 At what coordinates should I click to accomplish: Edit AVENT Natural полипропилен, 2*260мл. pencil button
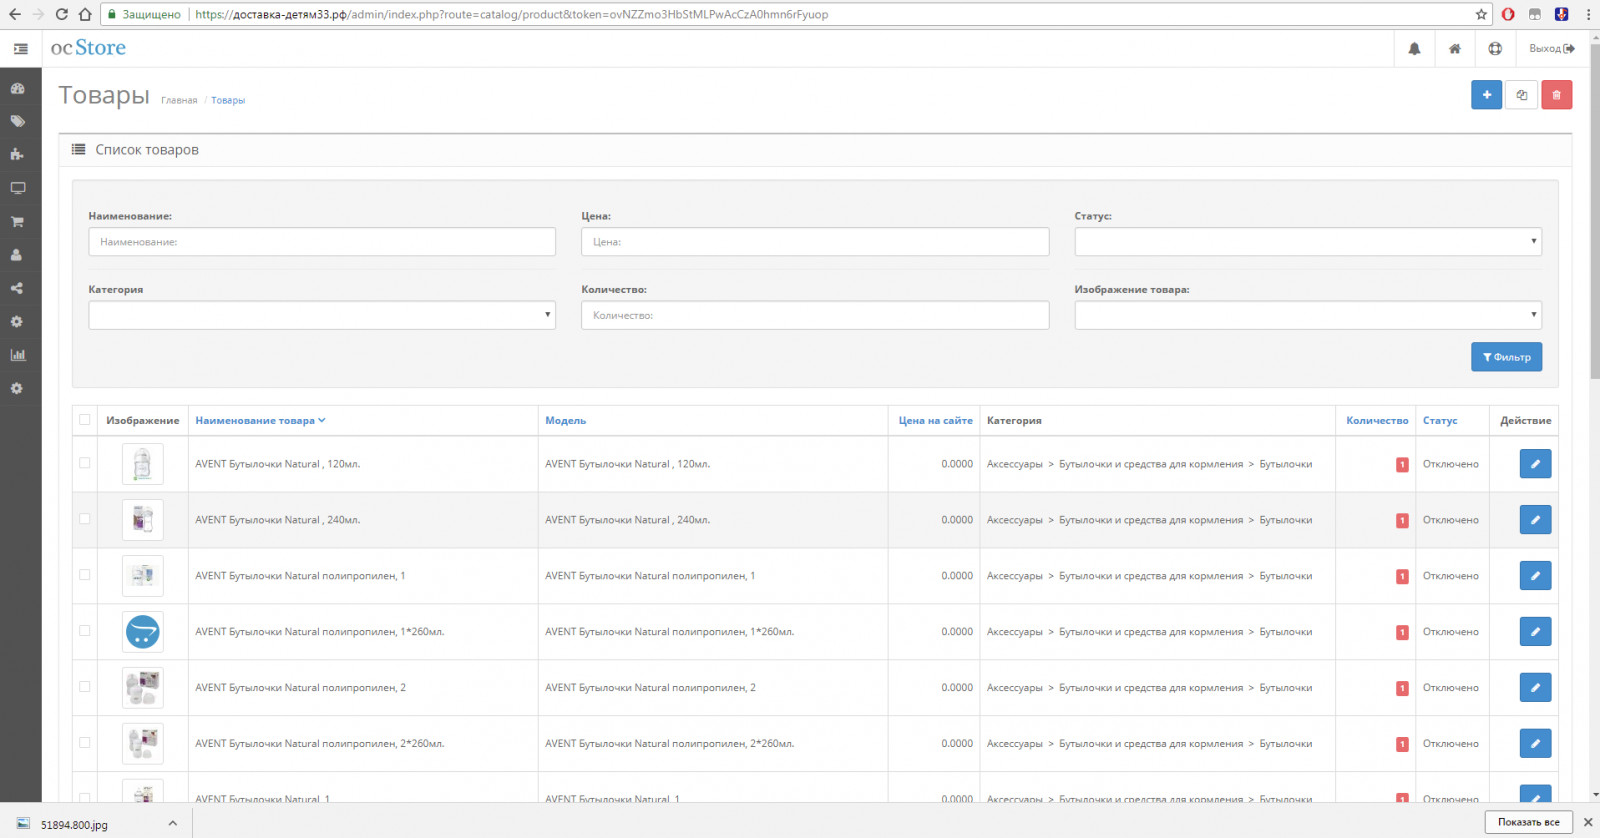pos(1536,744)
